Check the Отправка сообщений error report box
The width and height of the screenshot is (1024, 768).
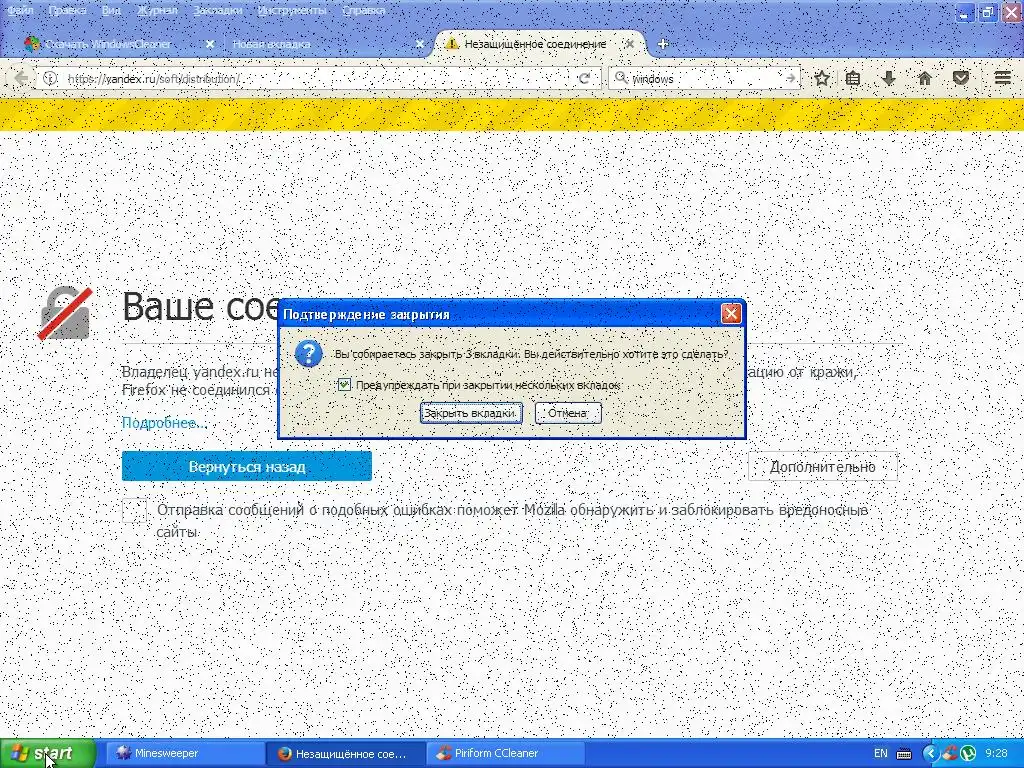tap(135, 511)
